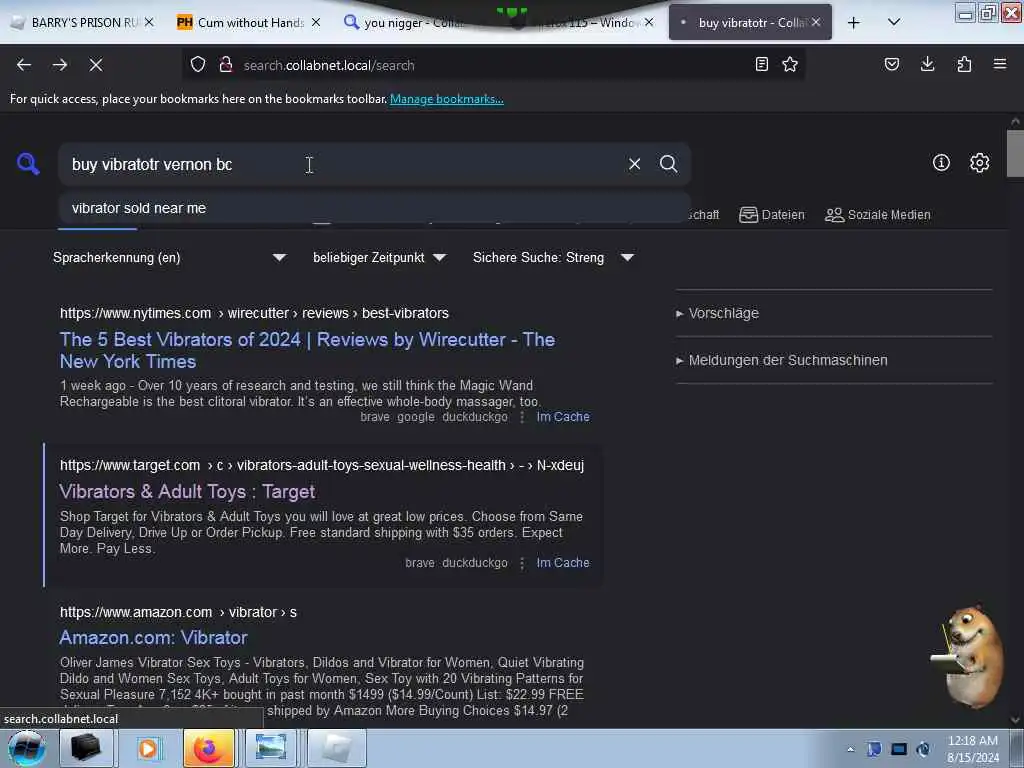Click the brave engine link under Target result

420,563
